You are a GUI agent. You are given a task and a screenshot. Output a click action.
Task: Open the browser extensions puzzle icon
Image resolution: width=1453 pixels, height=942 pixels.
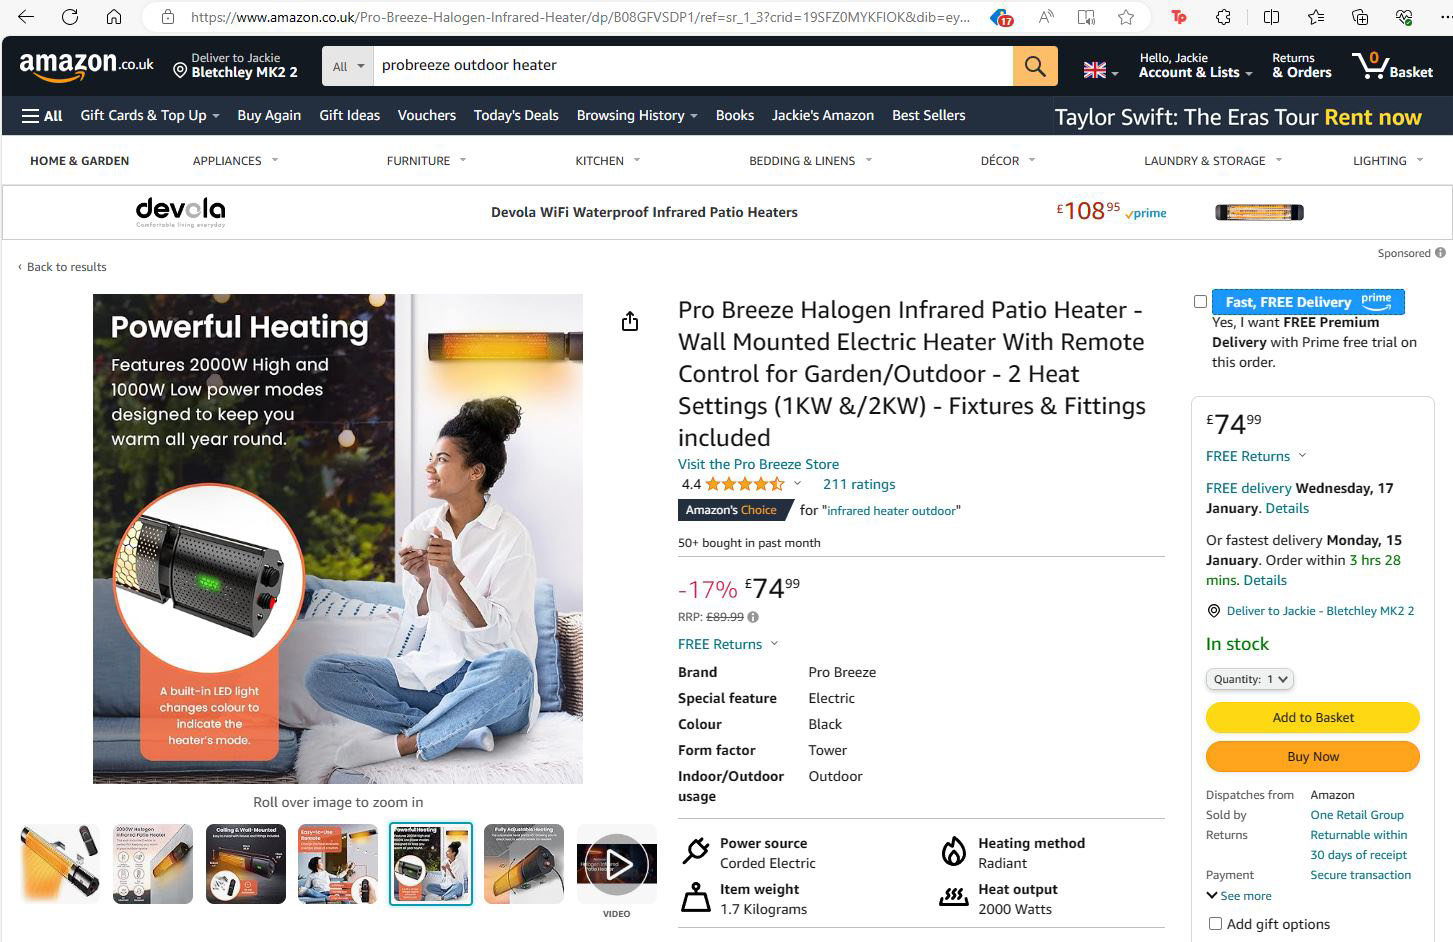(x=1223, y=17)
